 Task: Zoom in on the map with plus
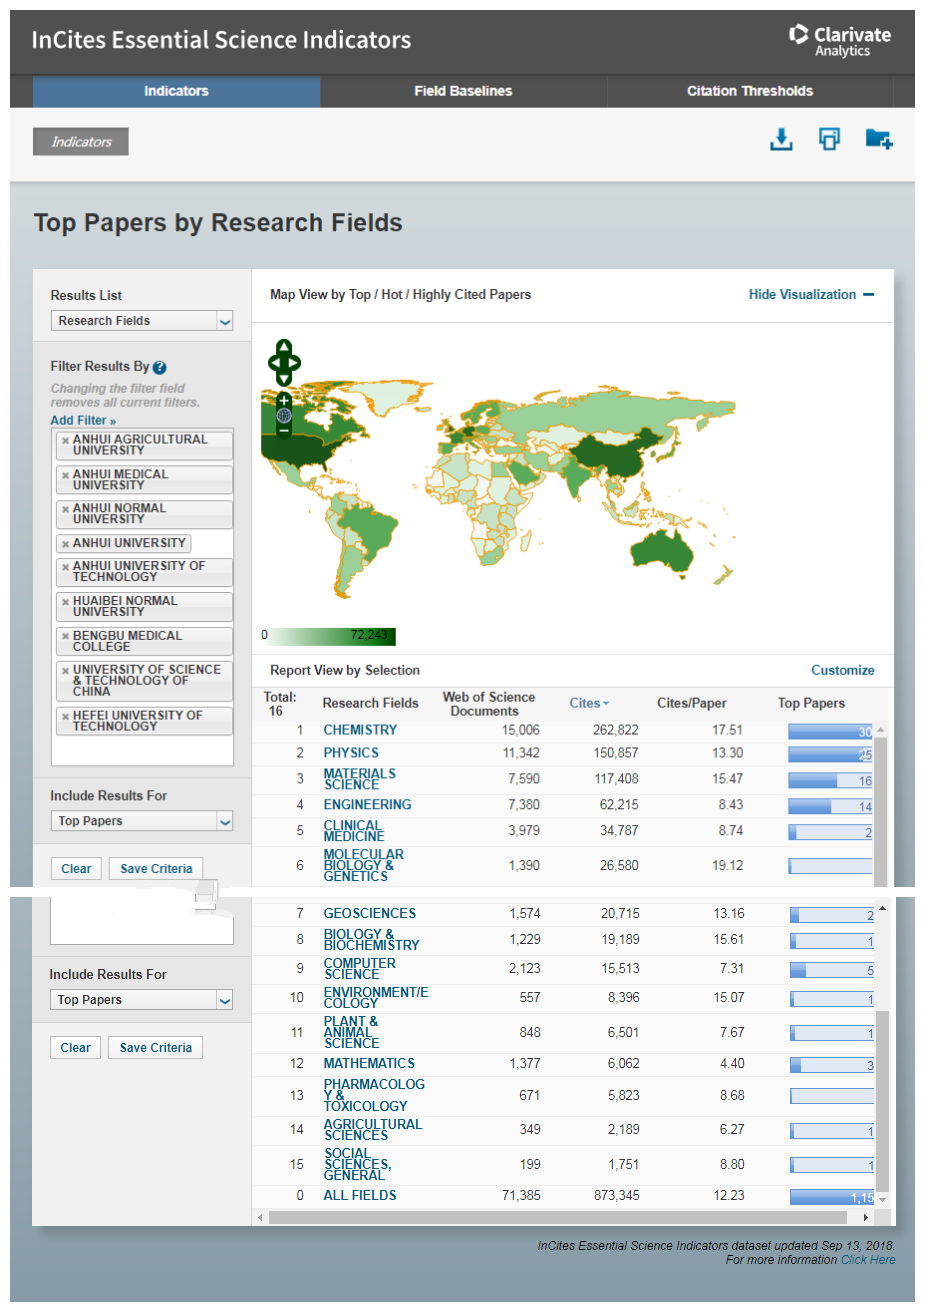[284, 401]
